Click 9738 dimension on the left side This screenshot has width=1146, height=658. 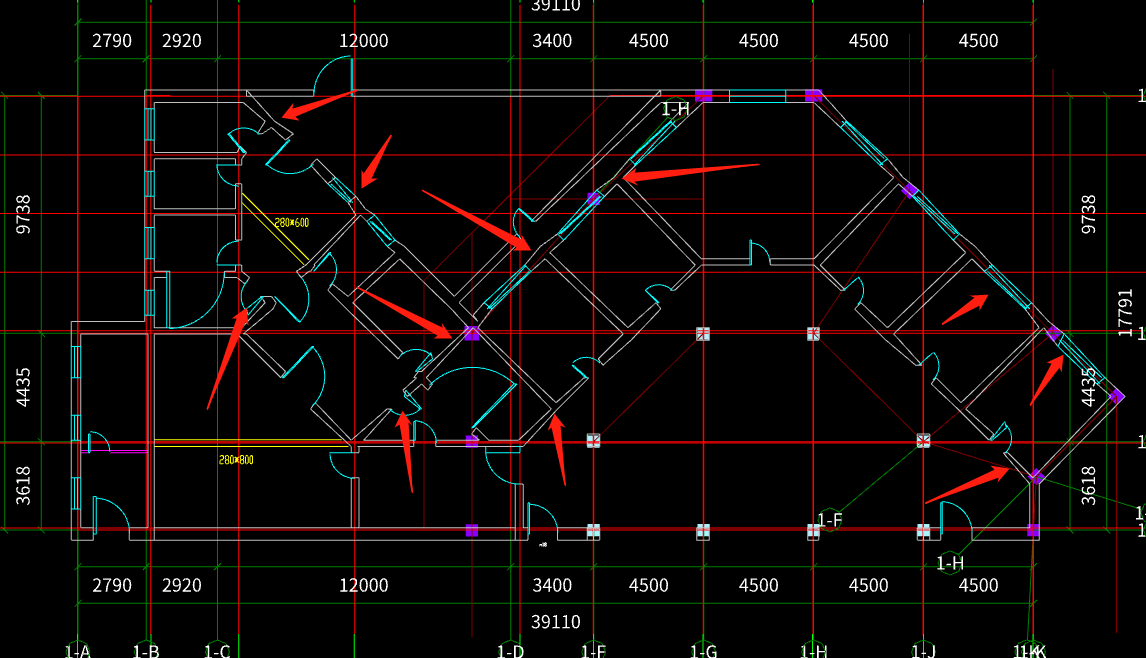23,214
